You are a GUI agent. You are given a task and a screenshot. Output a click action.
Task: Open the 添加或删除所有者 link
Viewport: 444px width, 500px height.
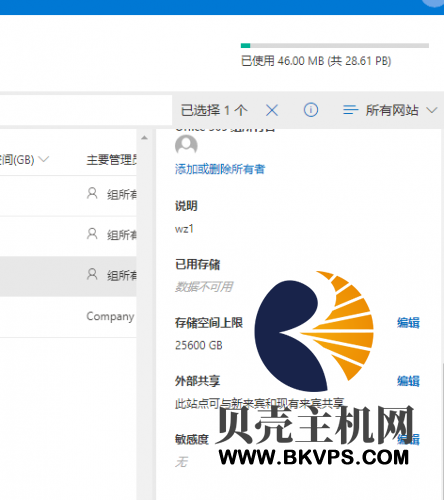pyautogui.click(x=220, y=169)
